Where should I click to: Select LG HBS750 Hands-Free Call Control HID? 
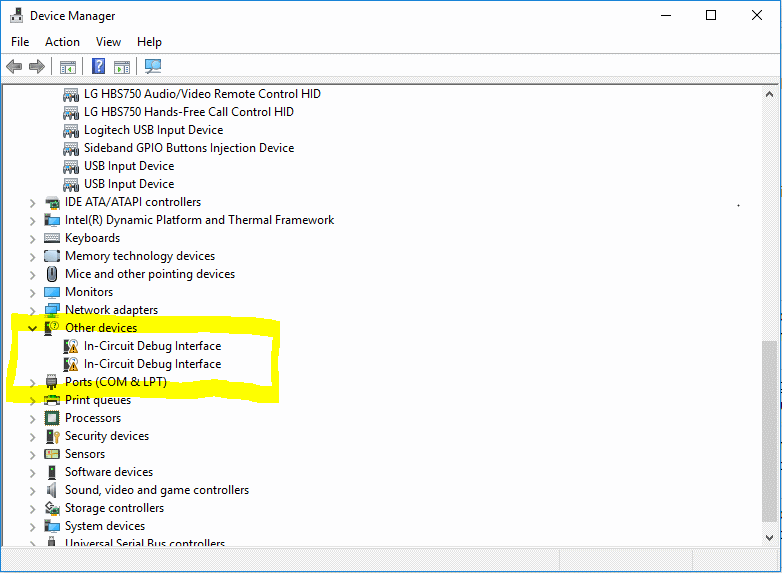(x=189, y=112)
